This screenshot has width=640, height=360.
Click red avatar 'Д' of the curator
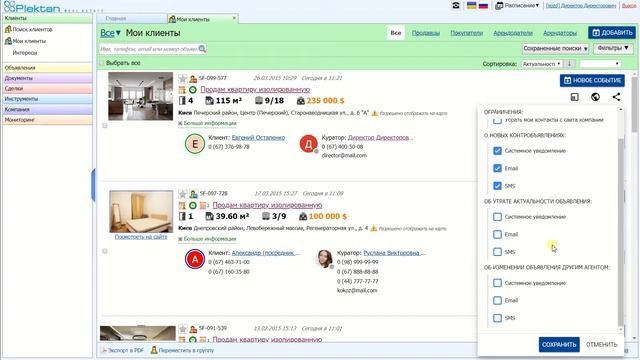(x=309, y=144)
